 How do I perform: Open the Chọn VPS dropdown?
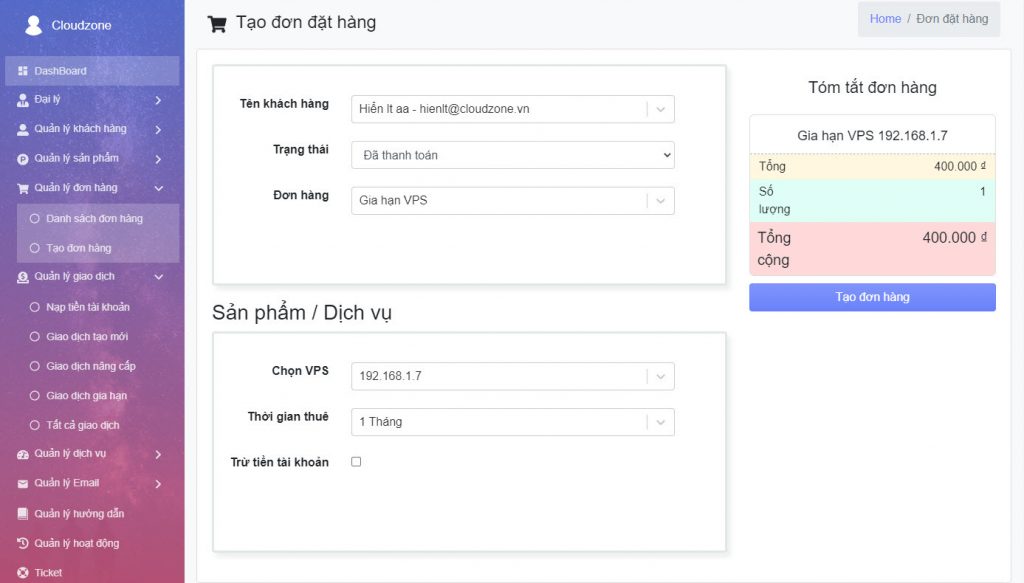pyautogui.click(x=512, y=376)
